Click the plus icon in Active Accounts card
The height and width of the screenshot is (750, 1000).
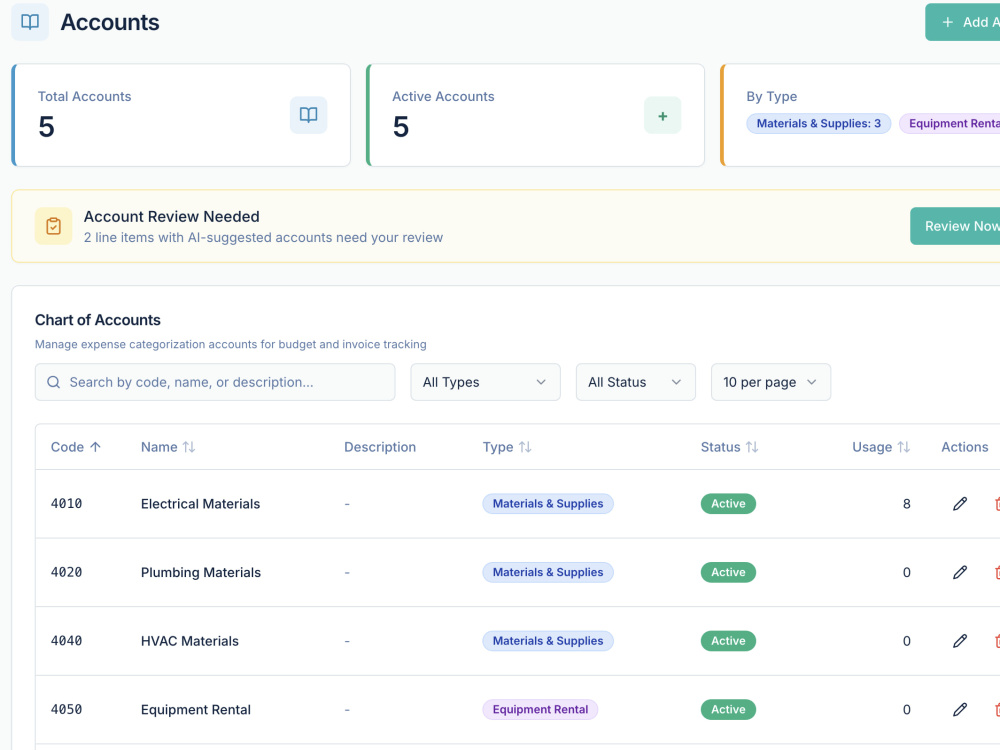pos(663,115)
